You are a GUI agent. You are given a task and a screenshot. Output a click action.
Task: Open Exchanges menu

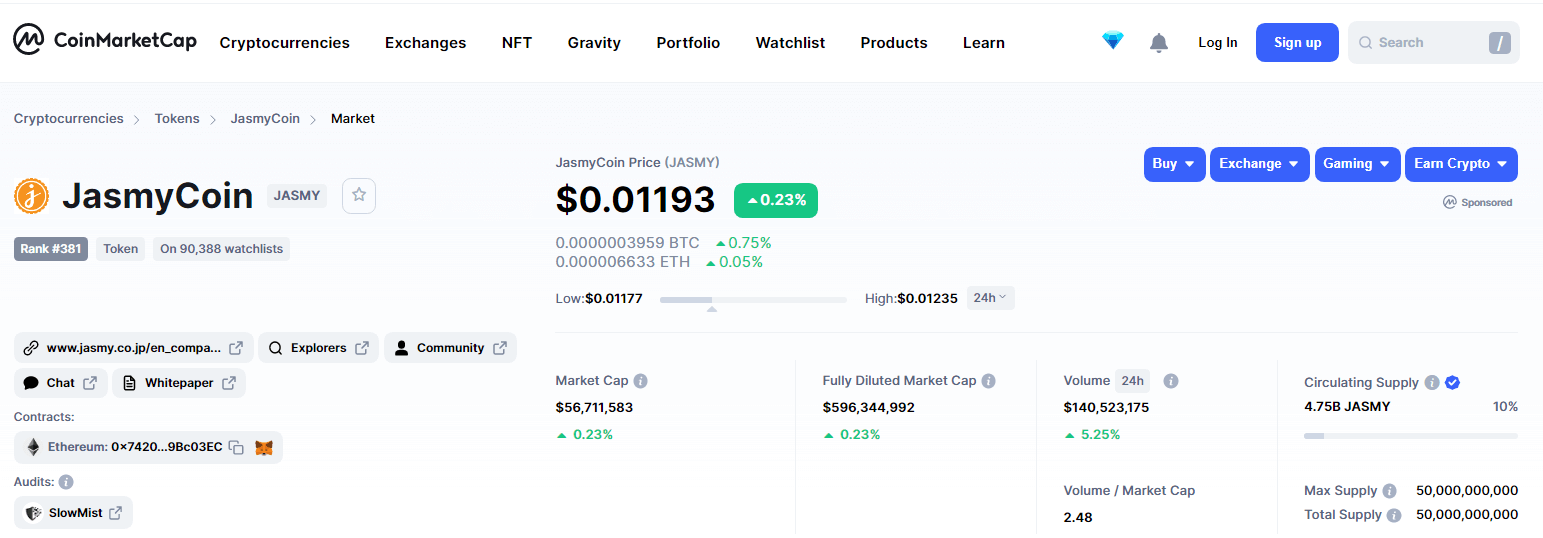(x=426, y=43)
